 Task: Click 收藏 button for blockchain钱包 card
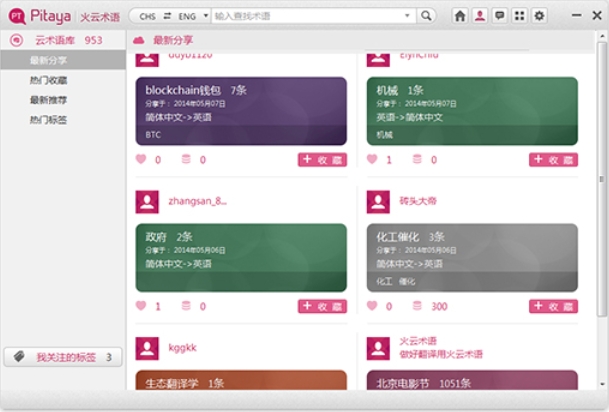click(322, 160)
